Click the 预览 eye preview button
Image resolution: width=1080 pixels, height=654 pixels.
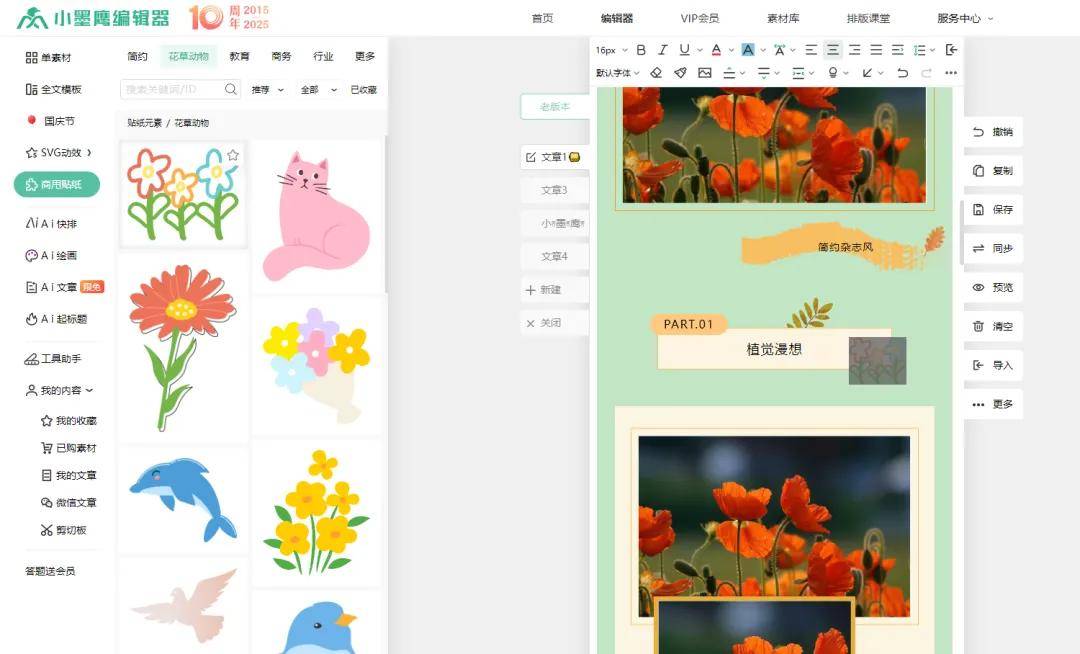993,288
